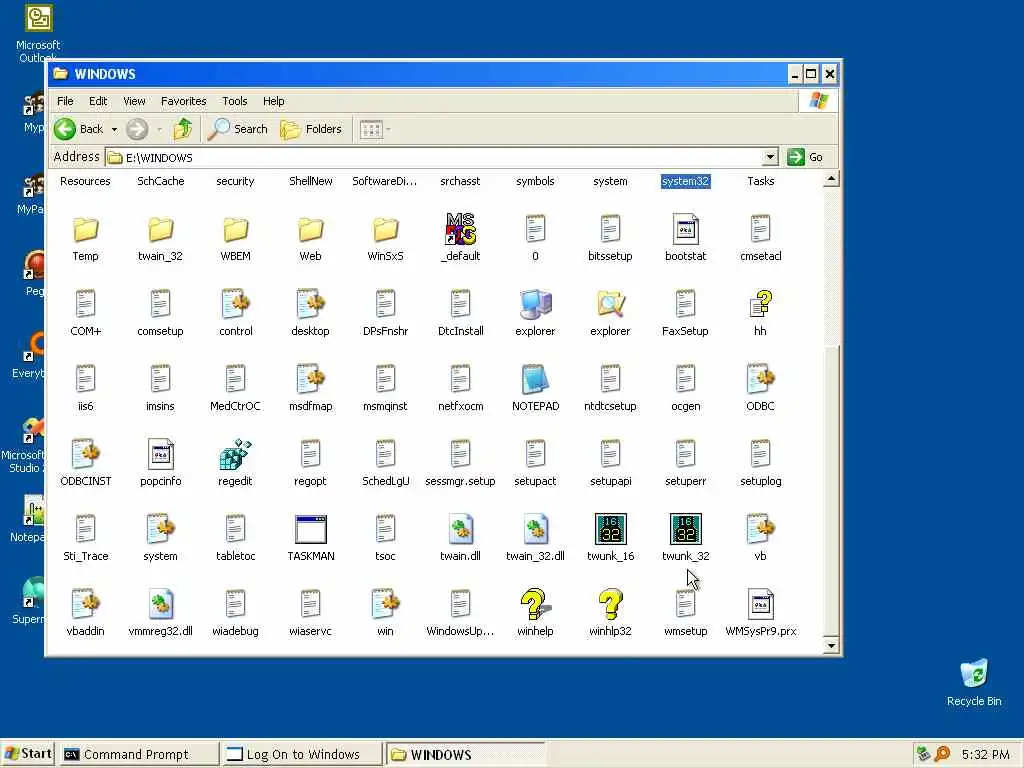Select the WinSxS folder icon
Screen dimensions: 1024x768
pos(385,229)
